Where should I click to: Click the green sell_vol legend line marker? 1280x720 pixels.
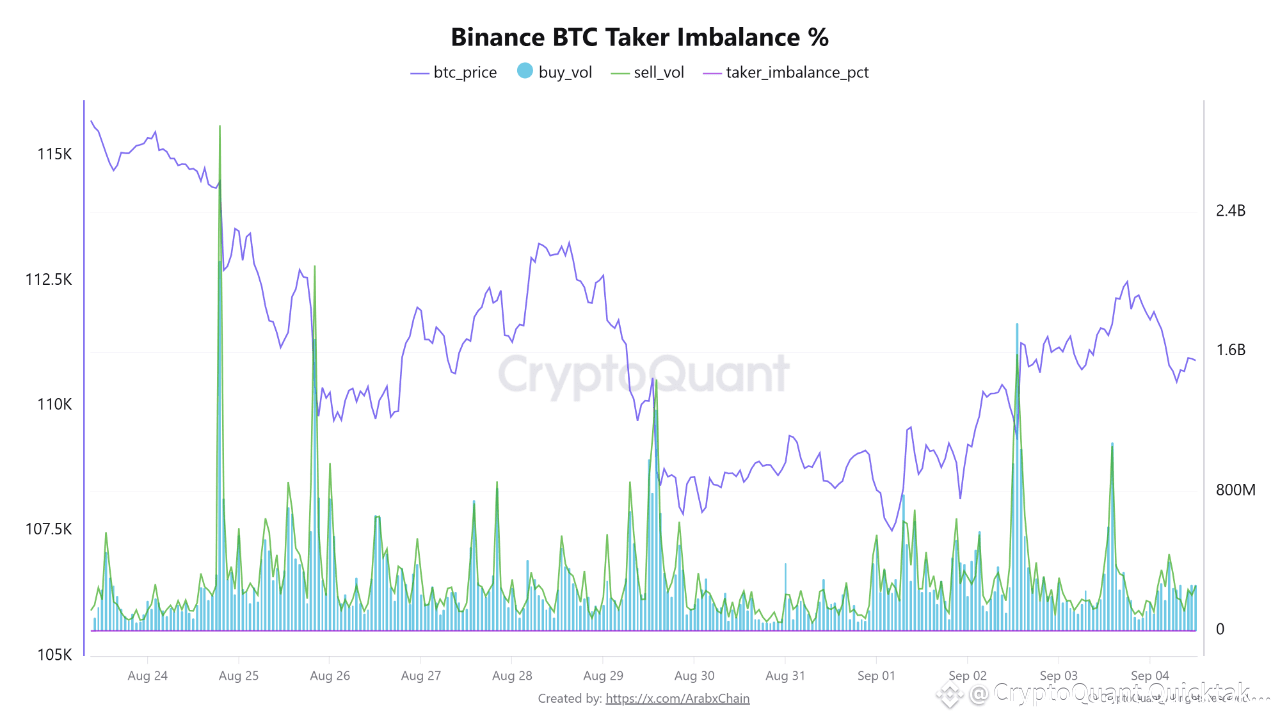pyautogui.click(x=619, y=72)
